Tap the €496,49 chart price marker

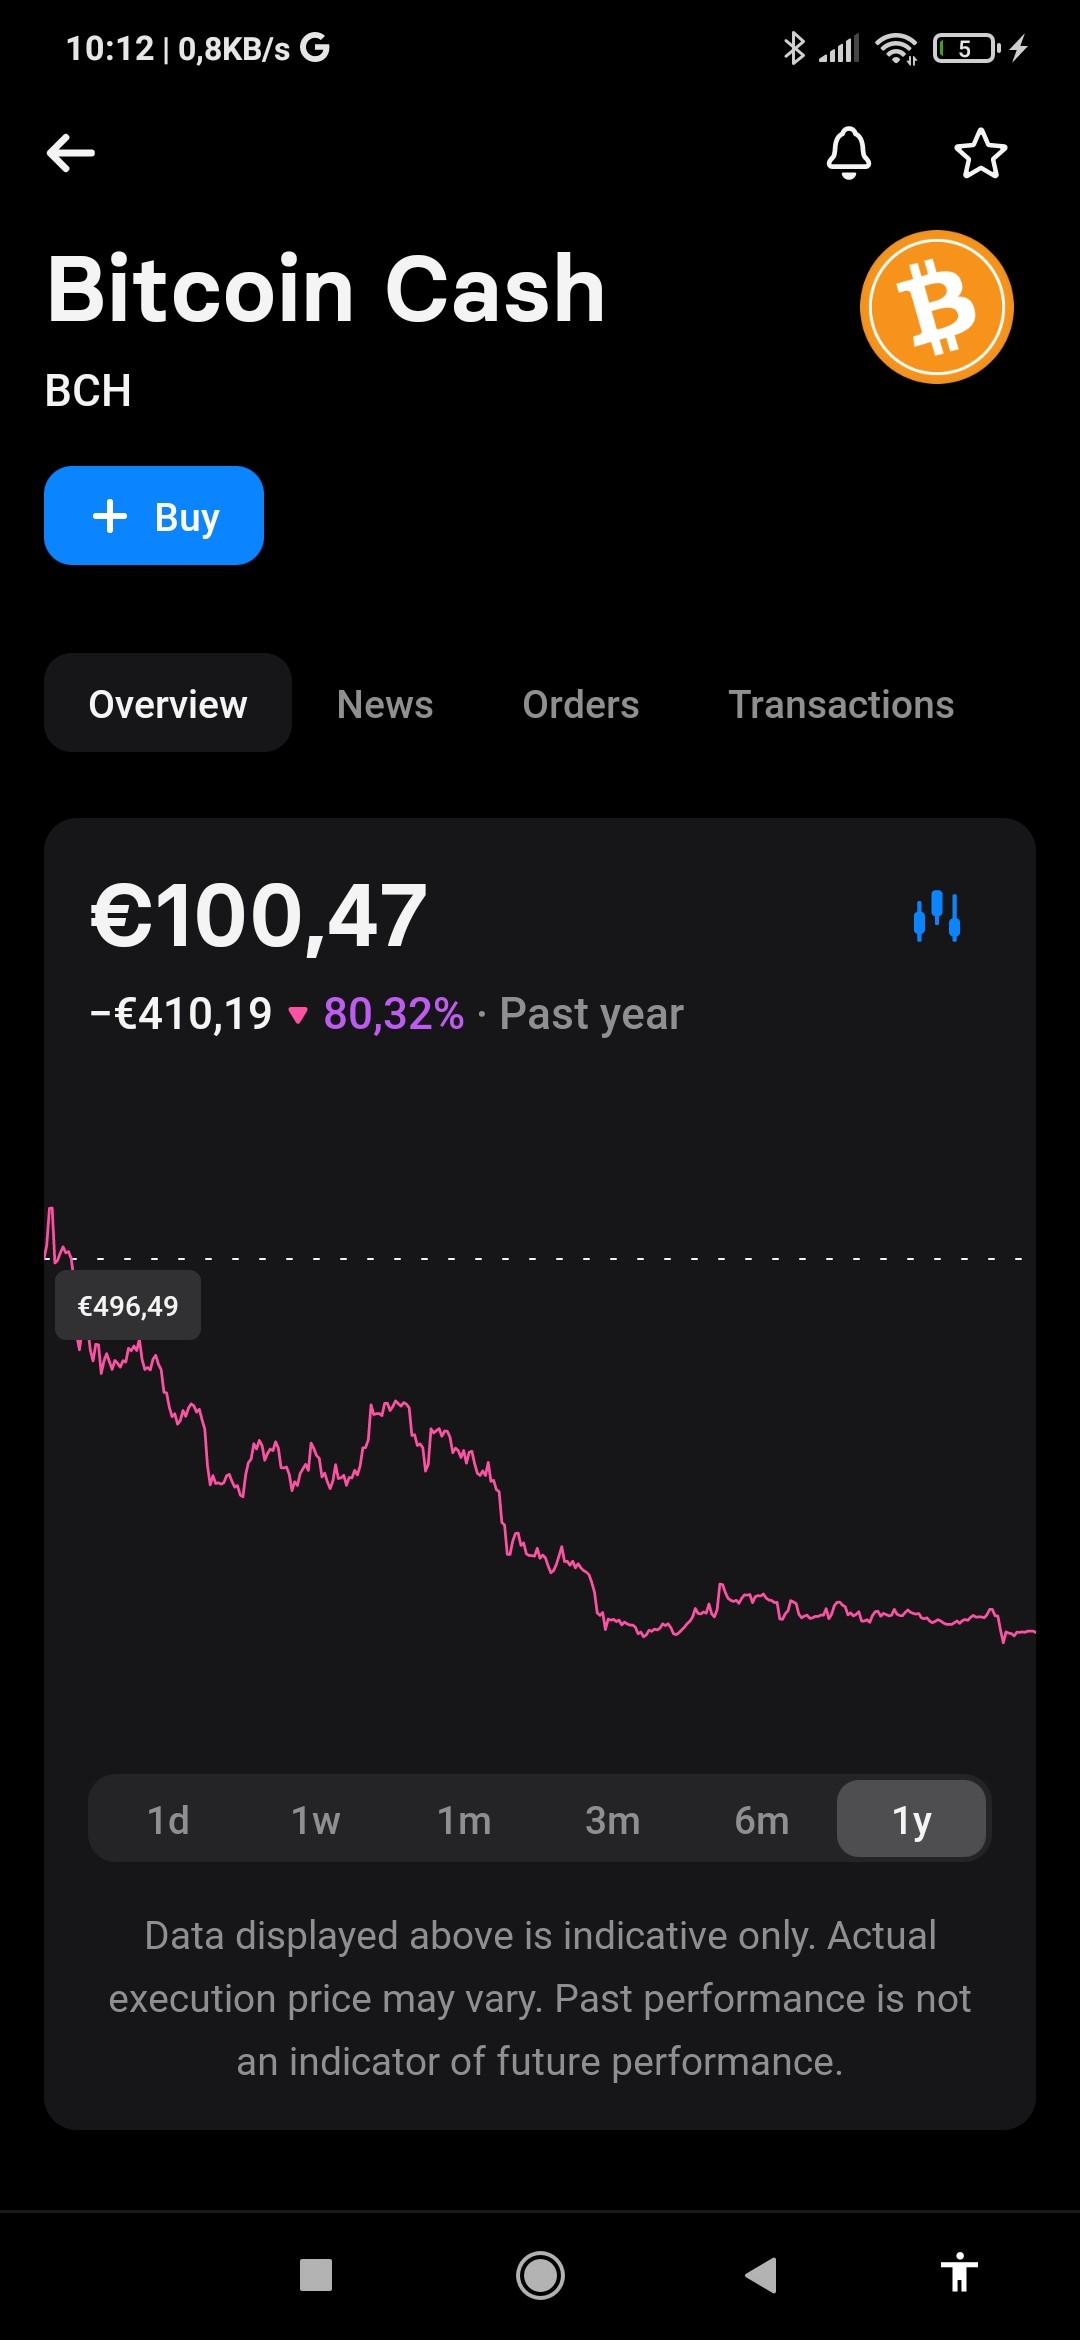pos(128,1306)
